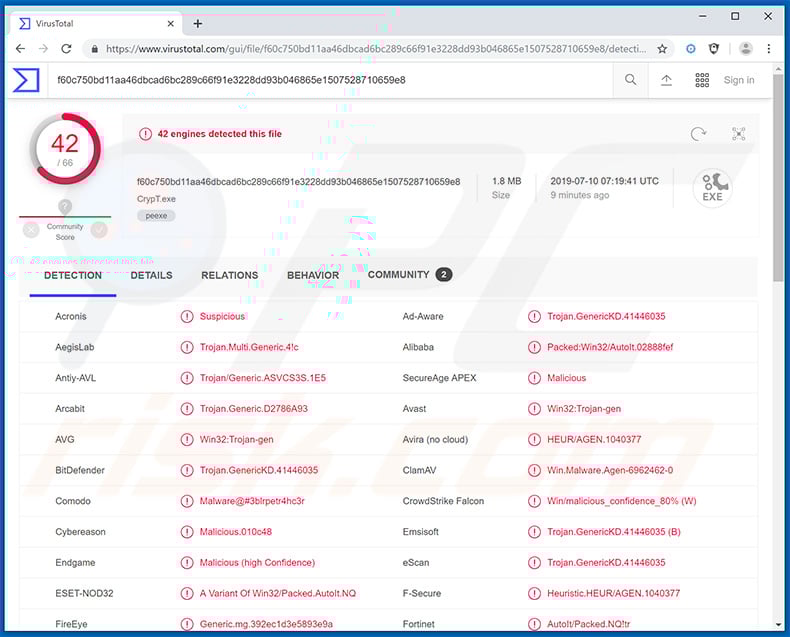Click F-Secure Heuristic.HEUR/AGEN.1040377 result
This screenshot has height=637, width=790.
pyautogui.click(x=614, y=593)
